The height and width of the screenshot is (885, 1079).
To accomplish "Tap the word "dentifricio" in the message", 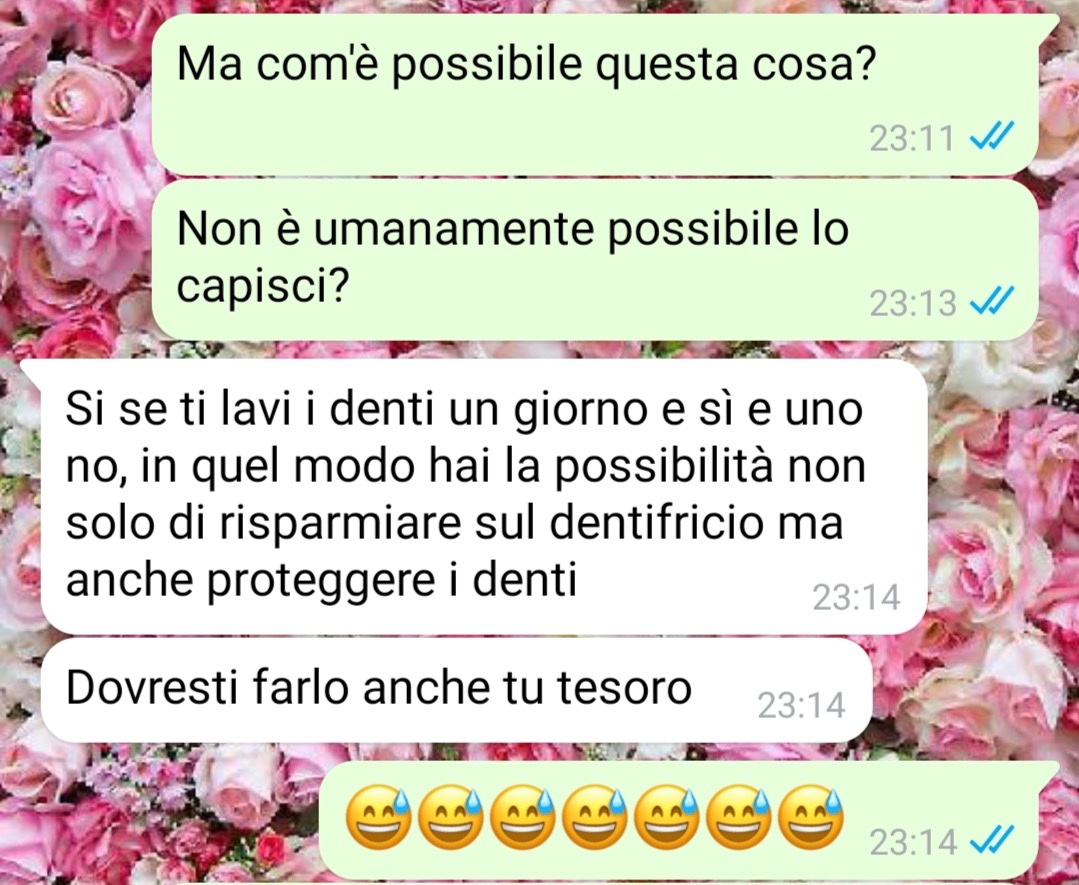I will [657, 523].
